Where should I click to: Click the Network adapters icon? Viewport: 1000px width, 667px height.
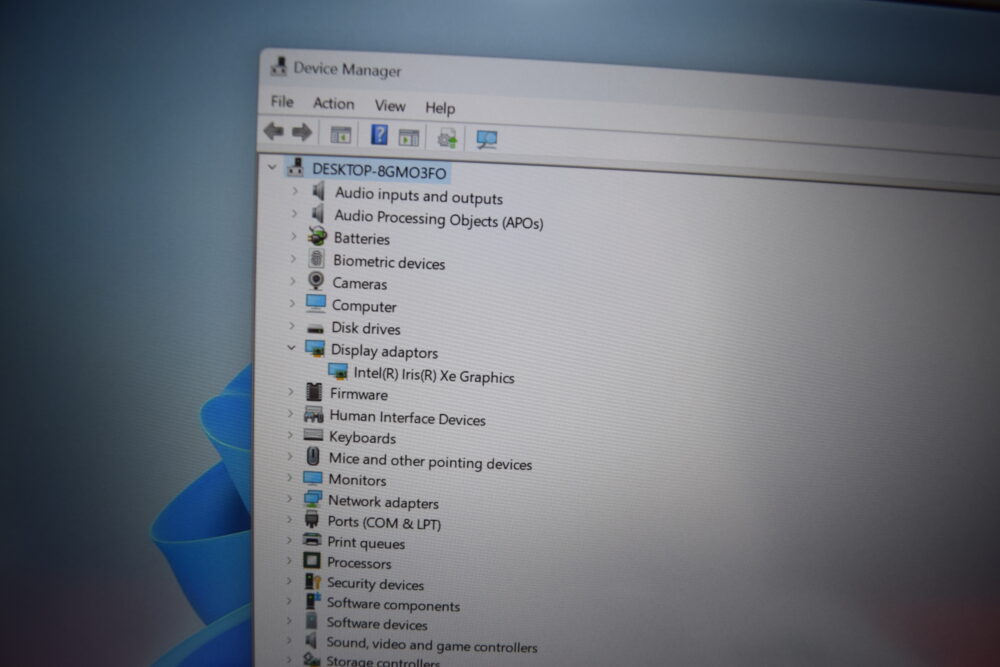click(312, 499)
